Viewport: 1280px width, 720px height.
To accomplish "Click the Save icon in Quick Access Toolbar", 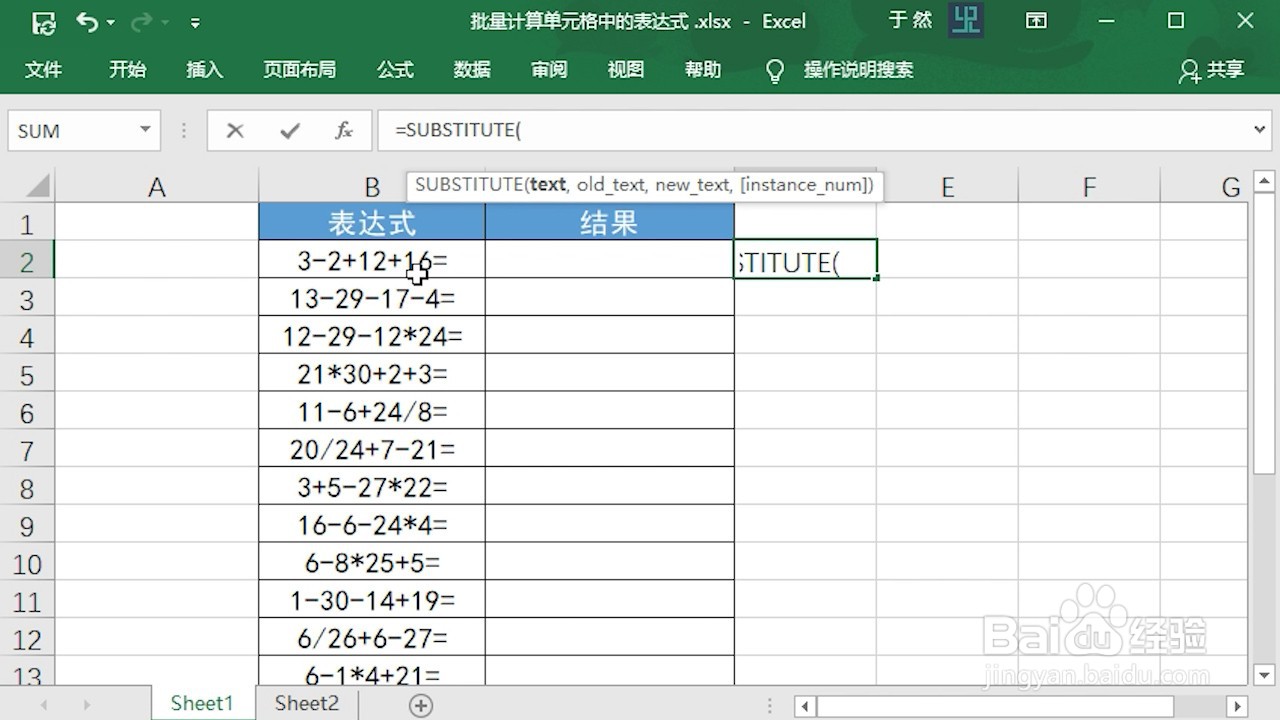I will tap(45, 21).
